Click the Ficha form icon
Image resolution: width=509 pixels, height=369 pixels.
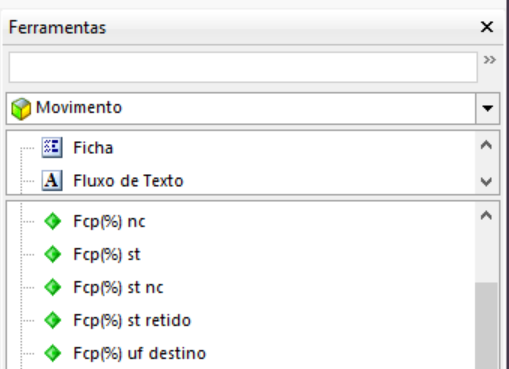[52, 147]
